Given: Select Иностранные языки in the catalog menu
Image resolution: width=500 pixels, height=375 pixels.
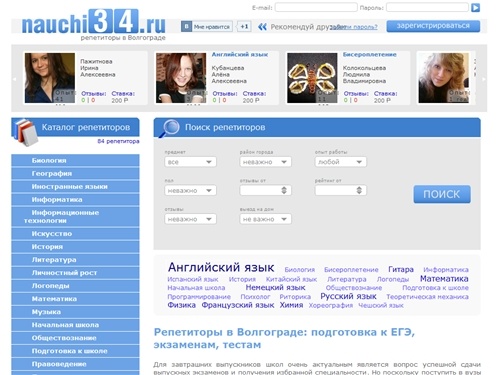Looking at the screenshot, I should [x=75, y=186].
